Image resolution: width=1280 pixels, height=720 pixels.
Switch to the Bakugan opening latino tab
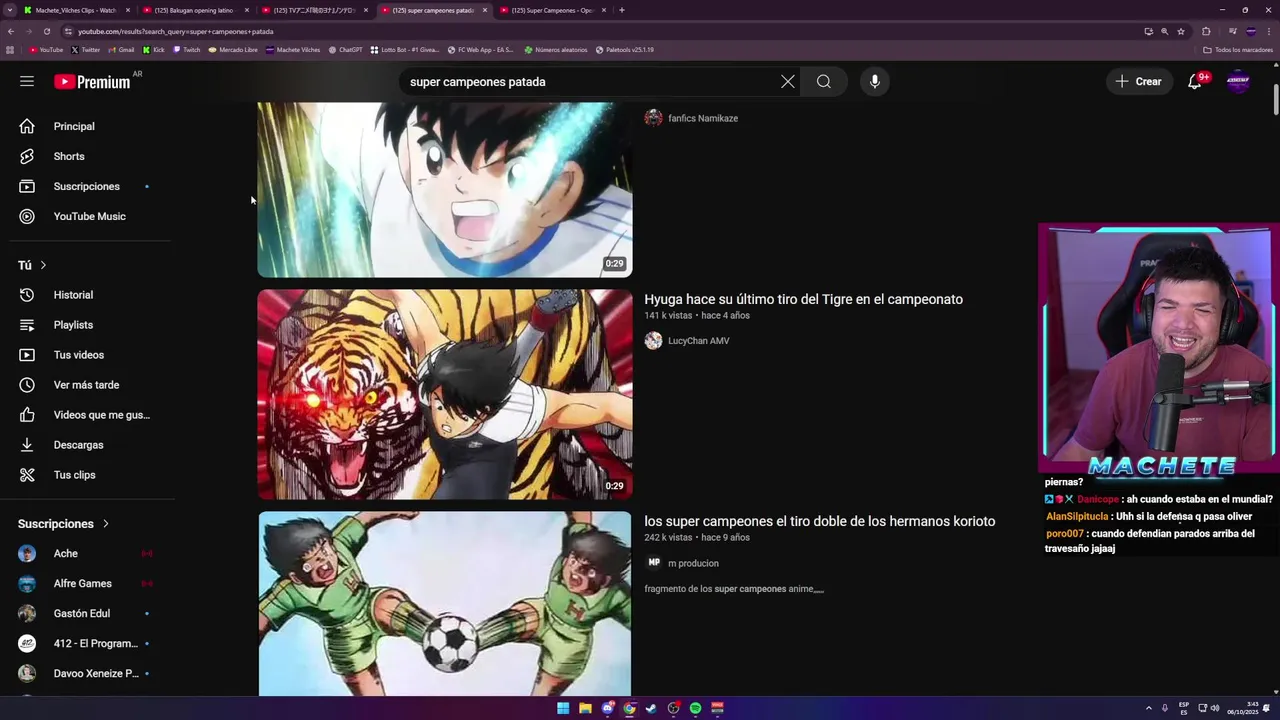click(194, 10)
